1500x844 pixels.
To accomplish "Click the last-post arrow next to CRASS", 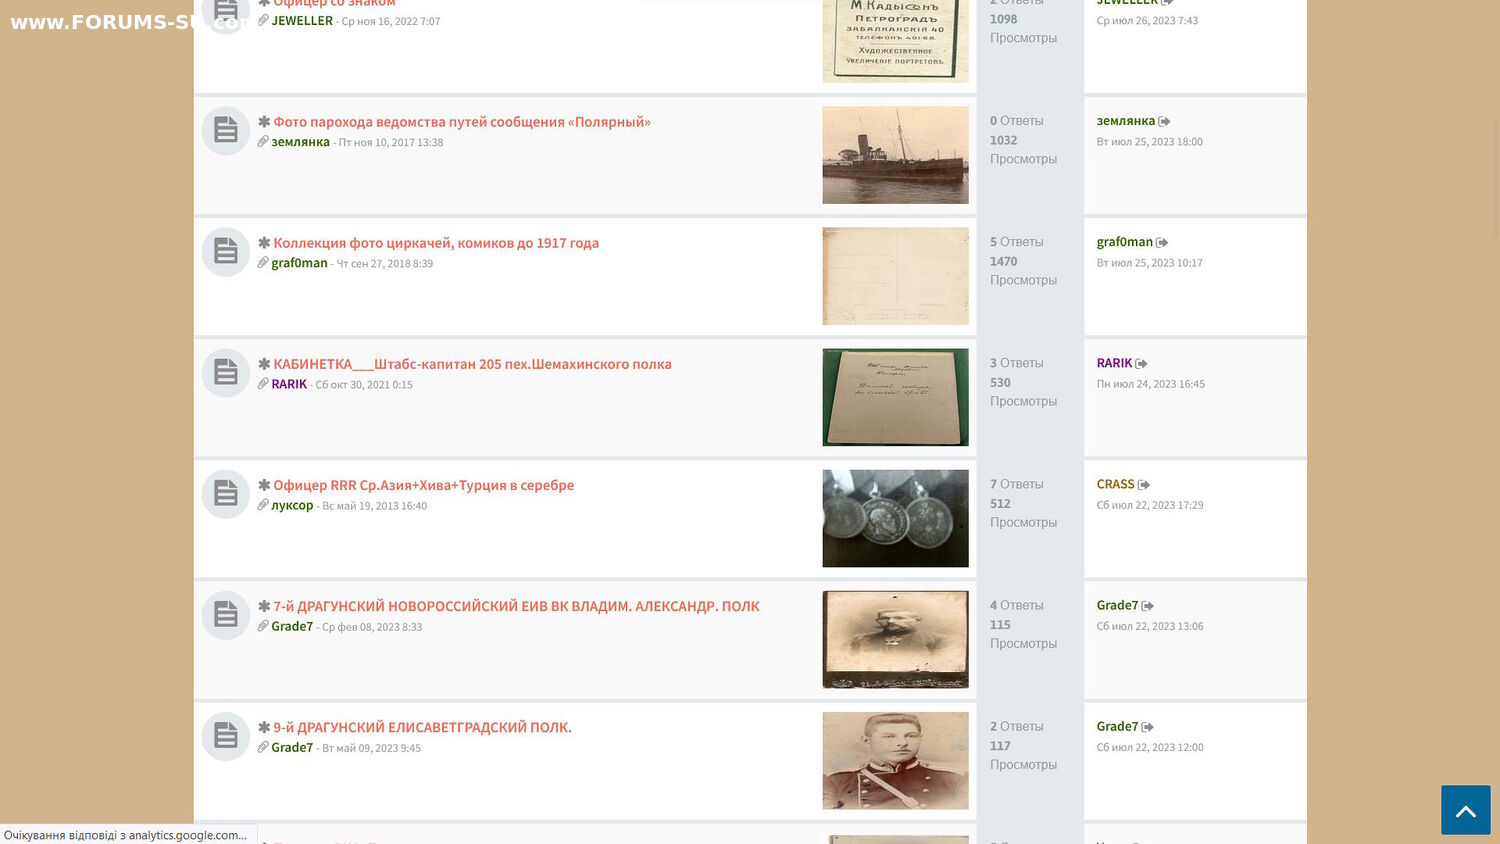I will click(1144, 485).
